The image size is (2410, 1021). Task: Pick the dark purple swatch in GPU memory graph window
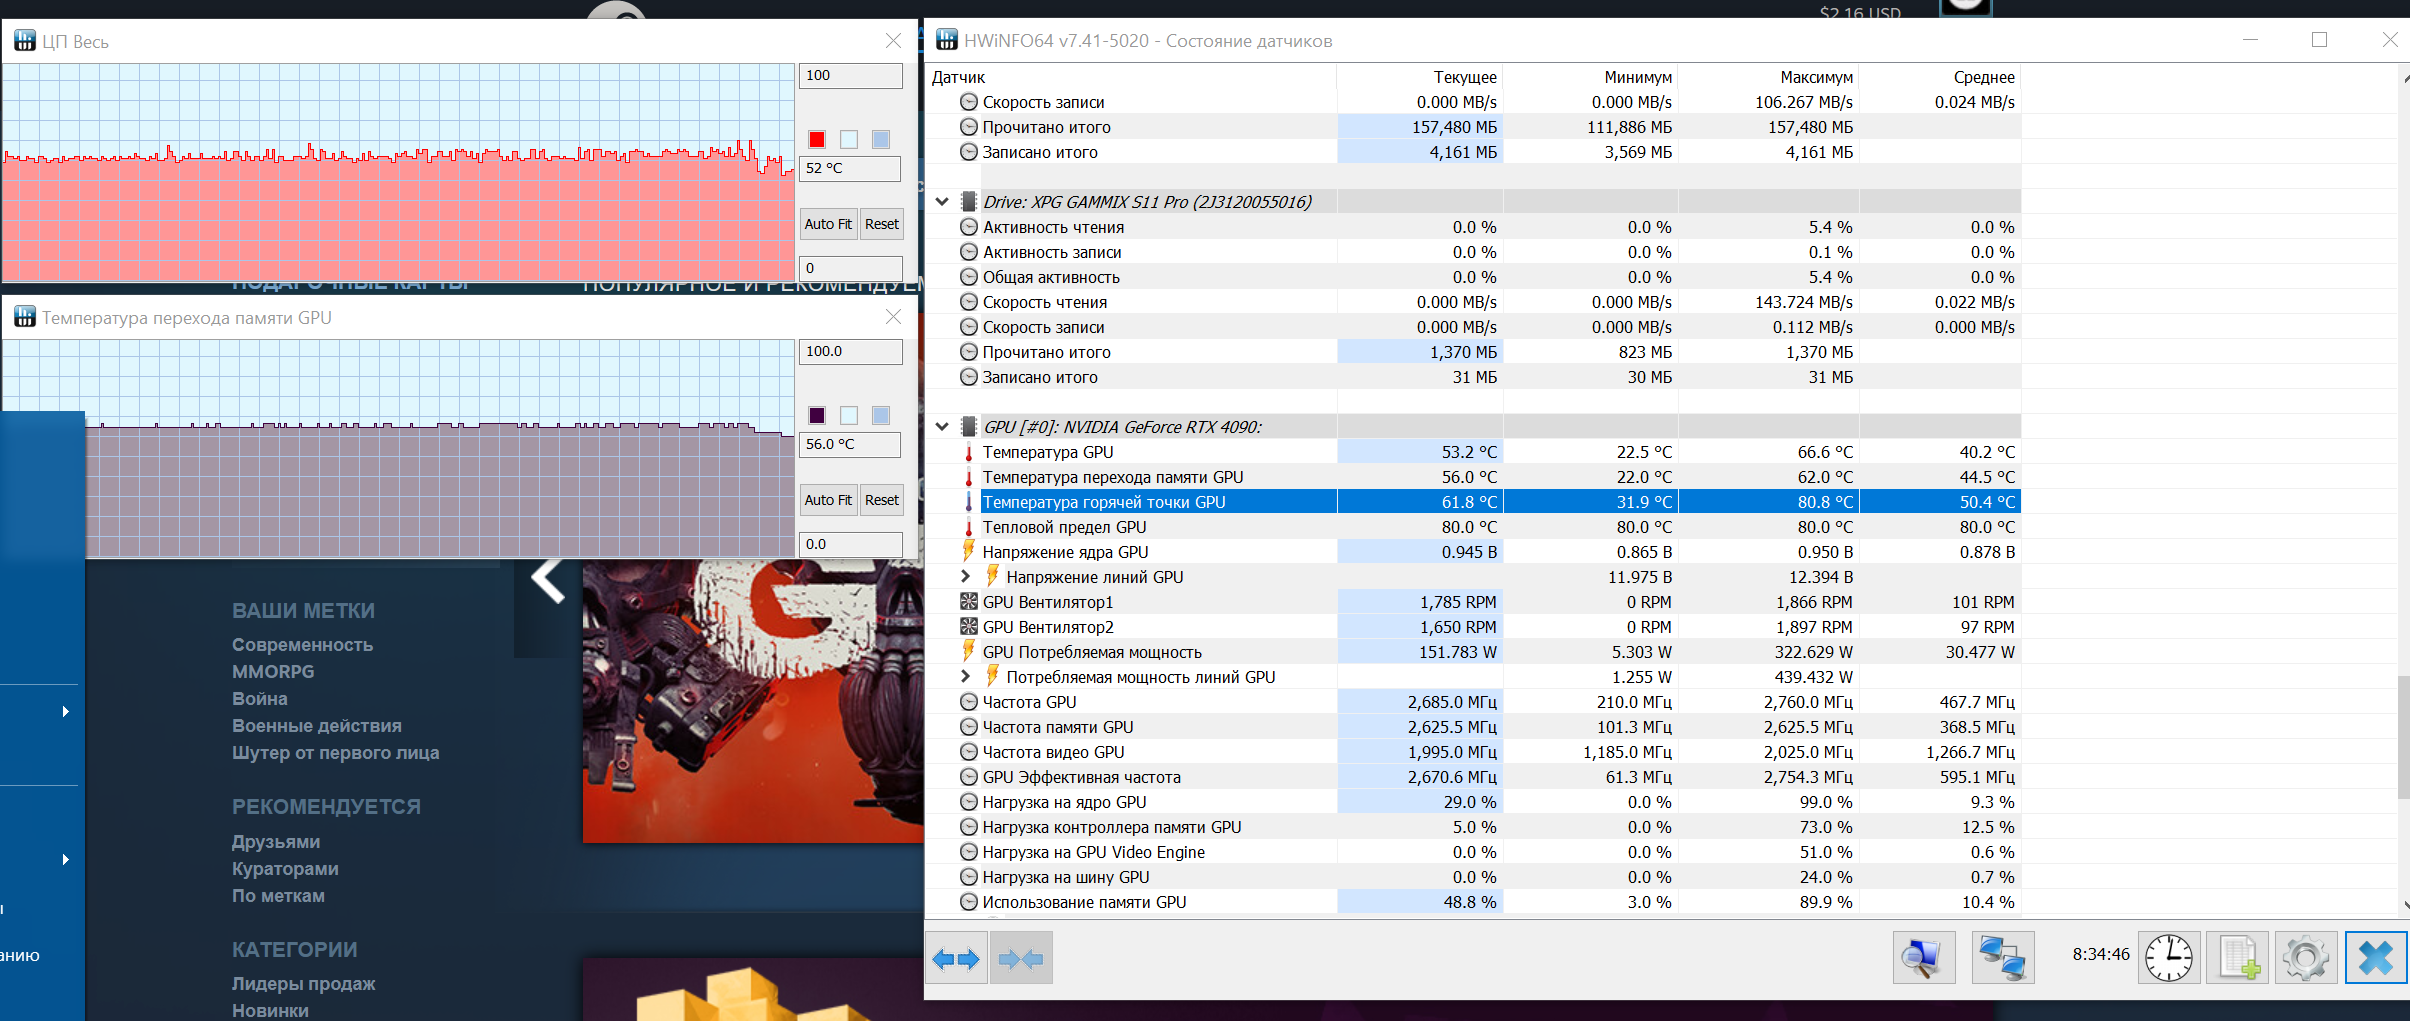point(817,415)
